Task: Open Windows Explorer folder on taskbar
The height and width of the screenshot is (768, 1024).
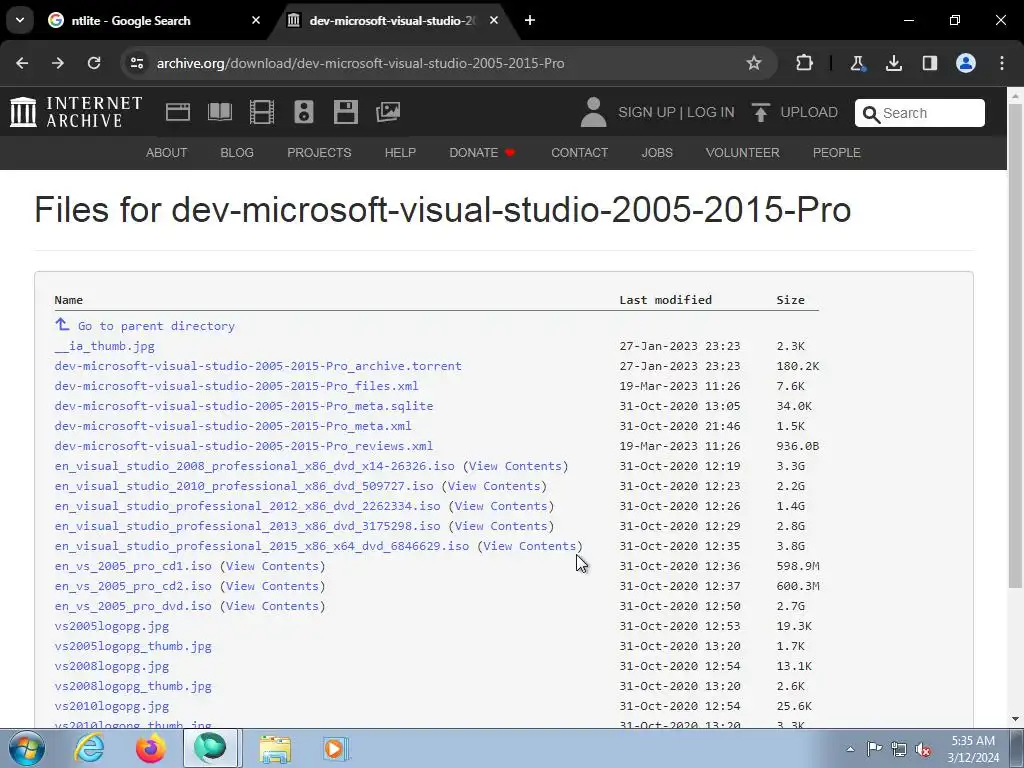Action: point(275,748)
